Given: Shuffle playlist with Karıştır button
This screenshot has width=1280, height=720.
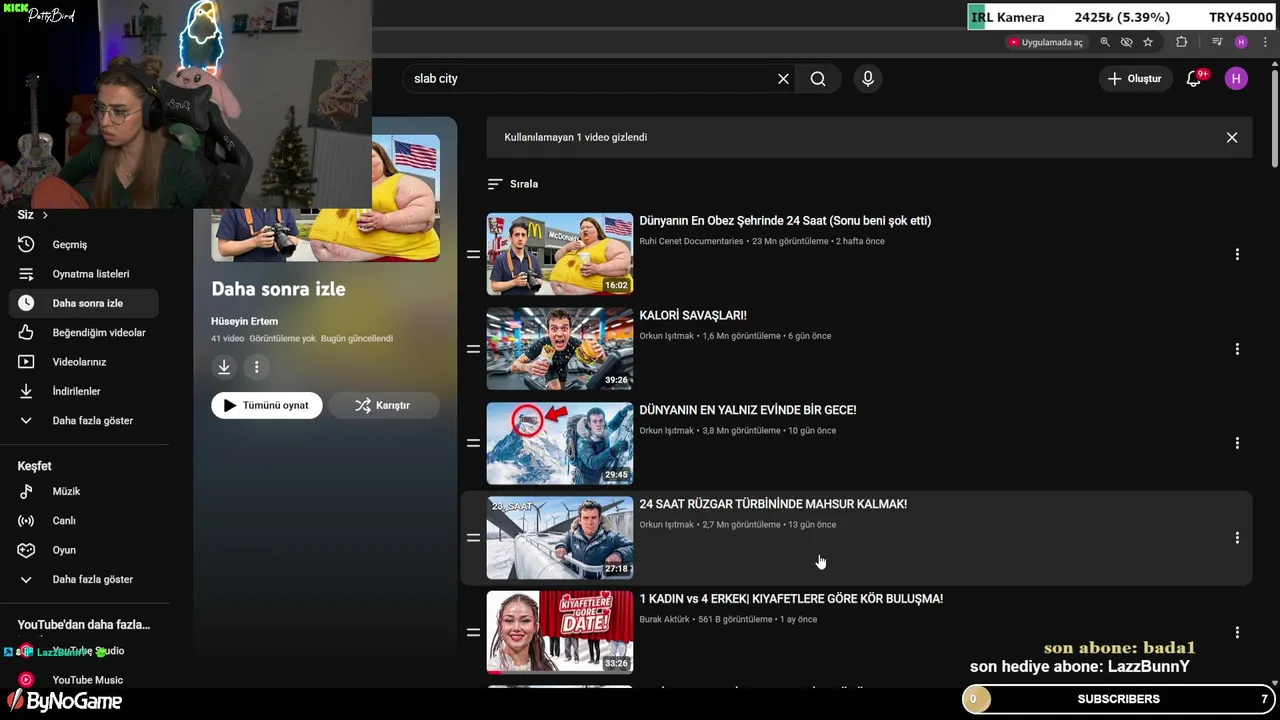Looking at the screenshot, I should pyautogui.click(x=384, y=405).
